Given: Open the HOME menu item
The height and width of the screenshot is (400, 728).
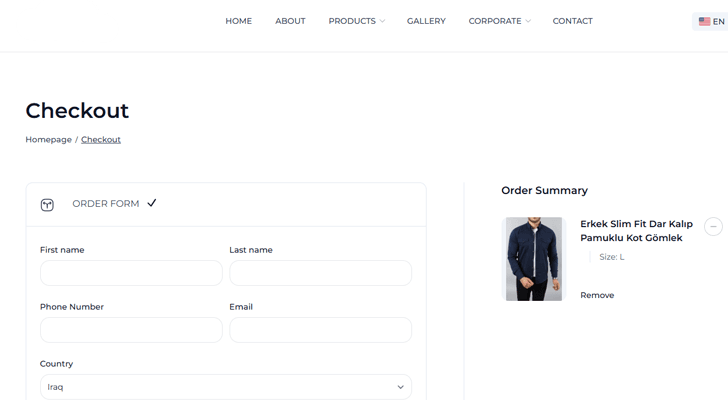Looking at the screenshot, I should [x=238, y=21].
